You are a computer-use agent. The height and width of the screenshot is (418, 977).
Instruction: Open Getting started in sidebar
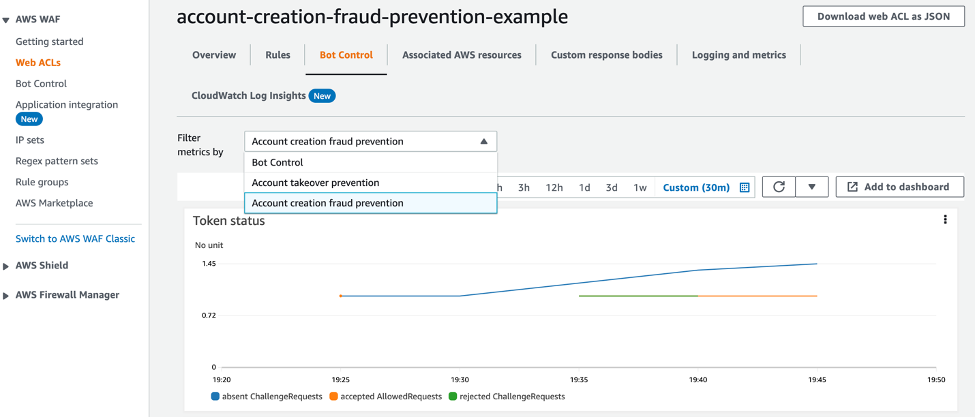(49, 42)
